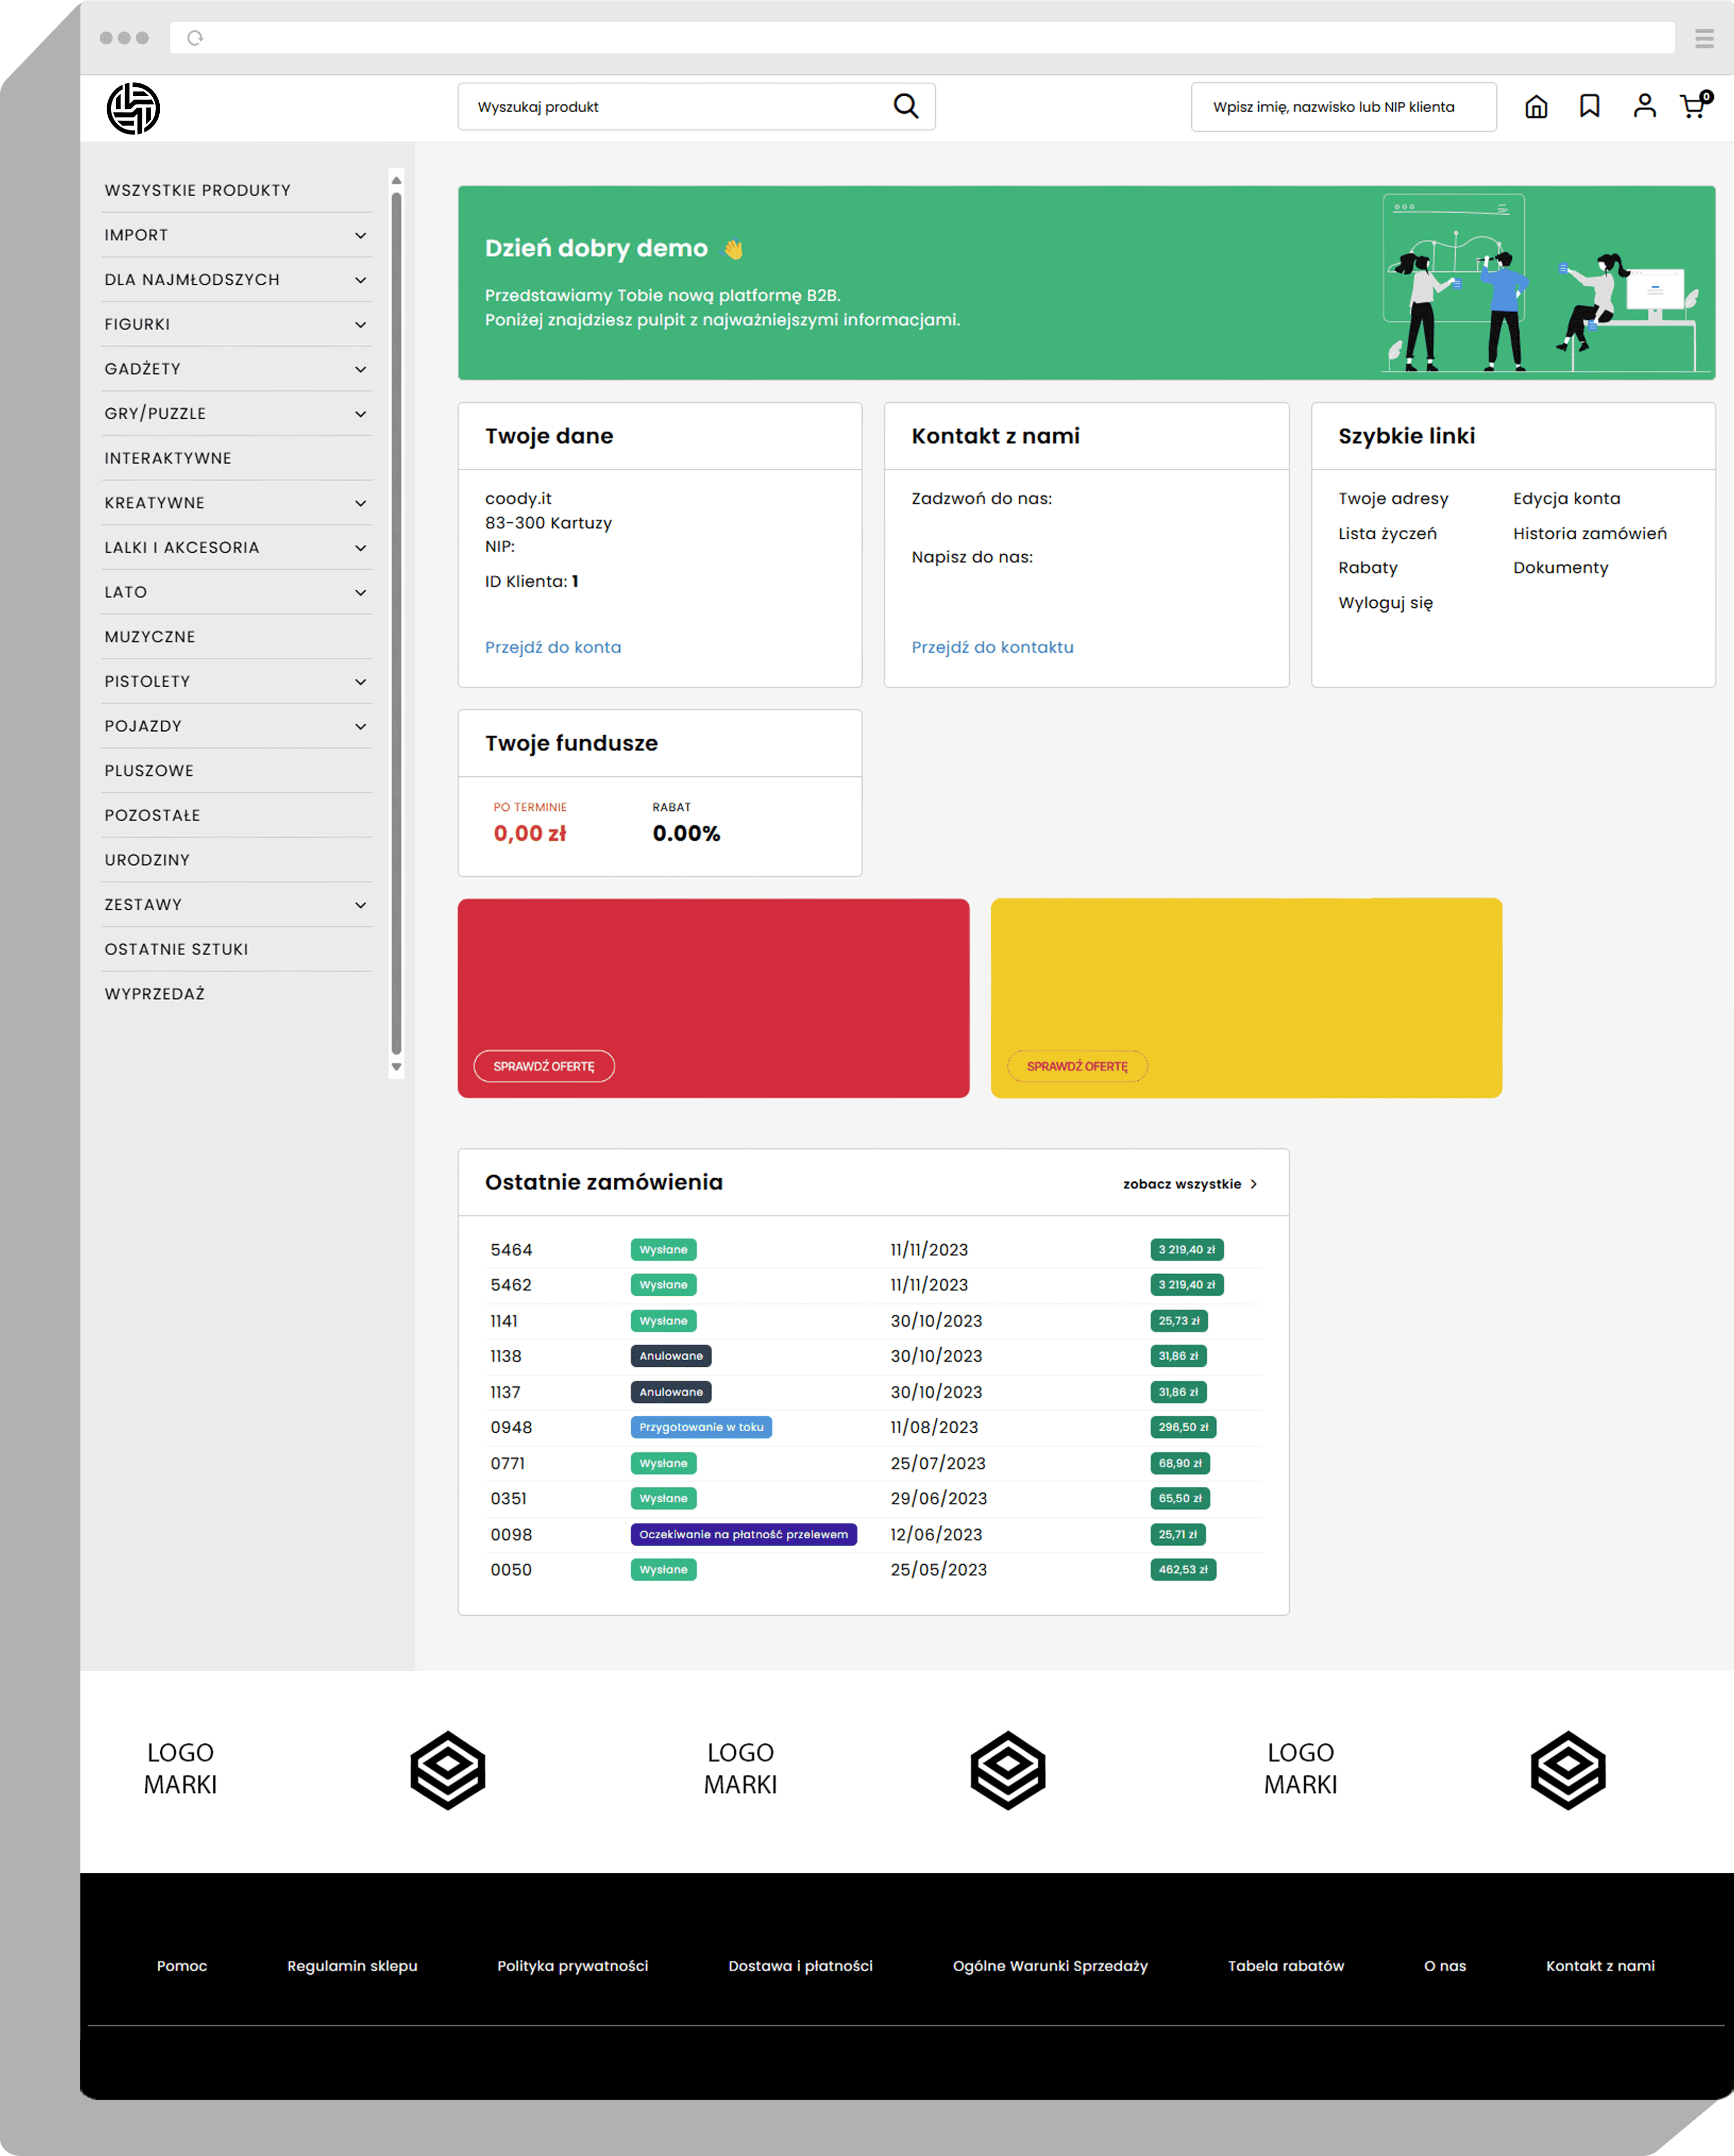1734x2156 pixels.
Task: Expand the FIGURKI category chevron
Action: tap(360, 325)
